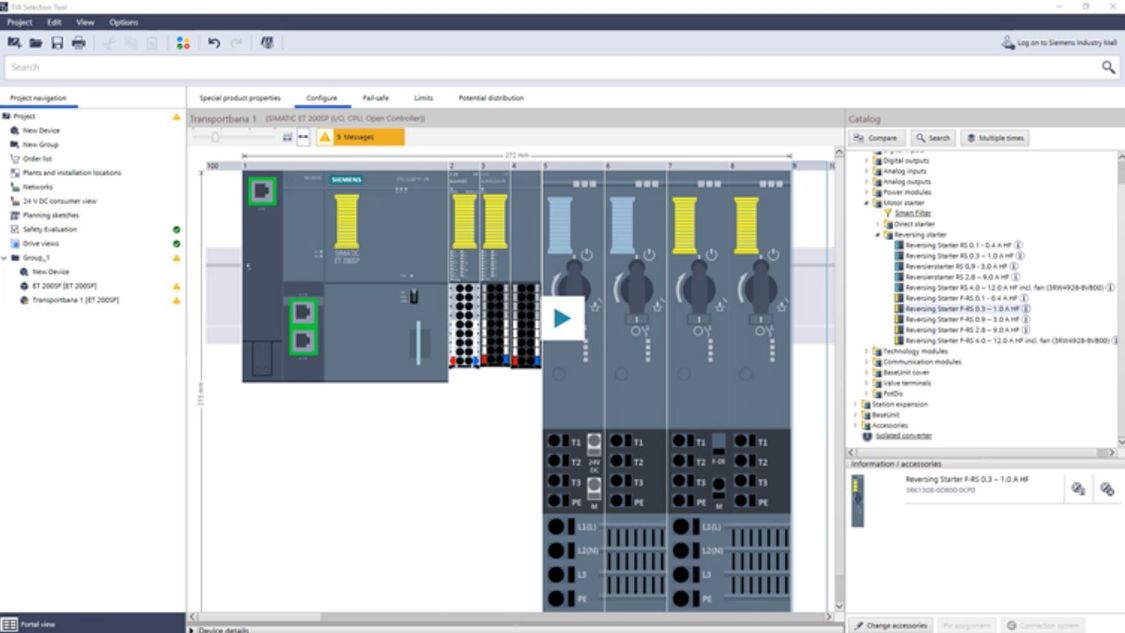Image resolution: width=1125 pixels, height=633 pixels.
Task: Switch to the Special product properties tab
Action: tap(240, 98)
